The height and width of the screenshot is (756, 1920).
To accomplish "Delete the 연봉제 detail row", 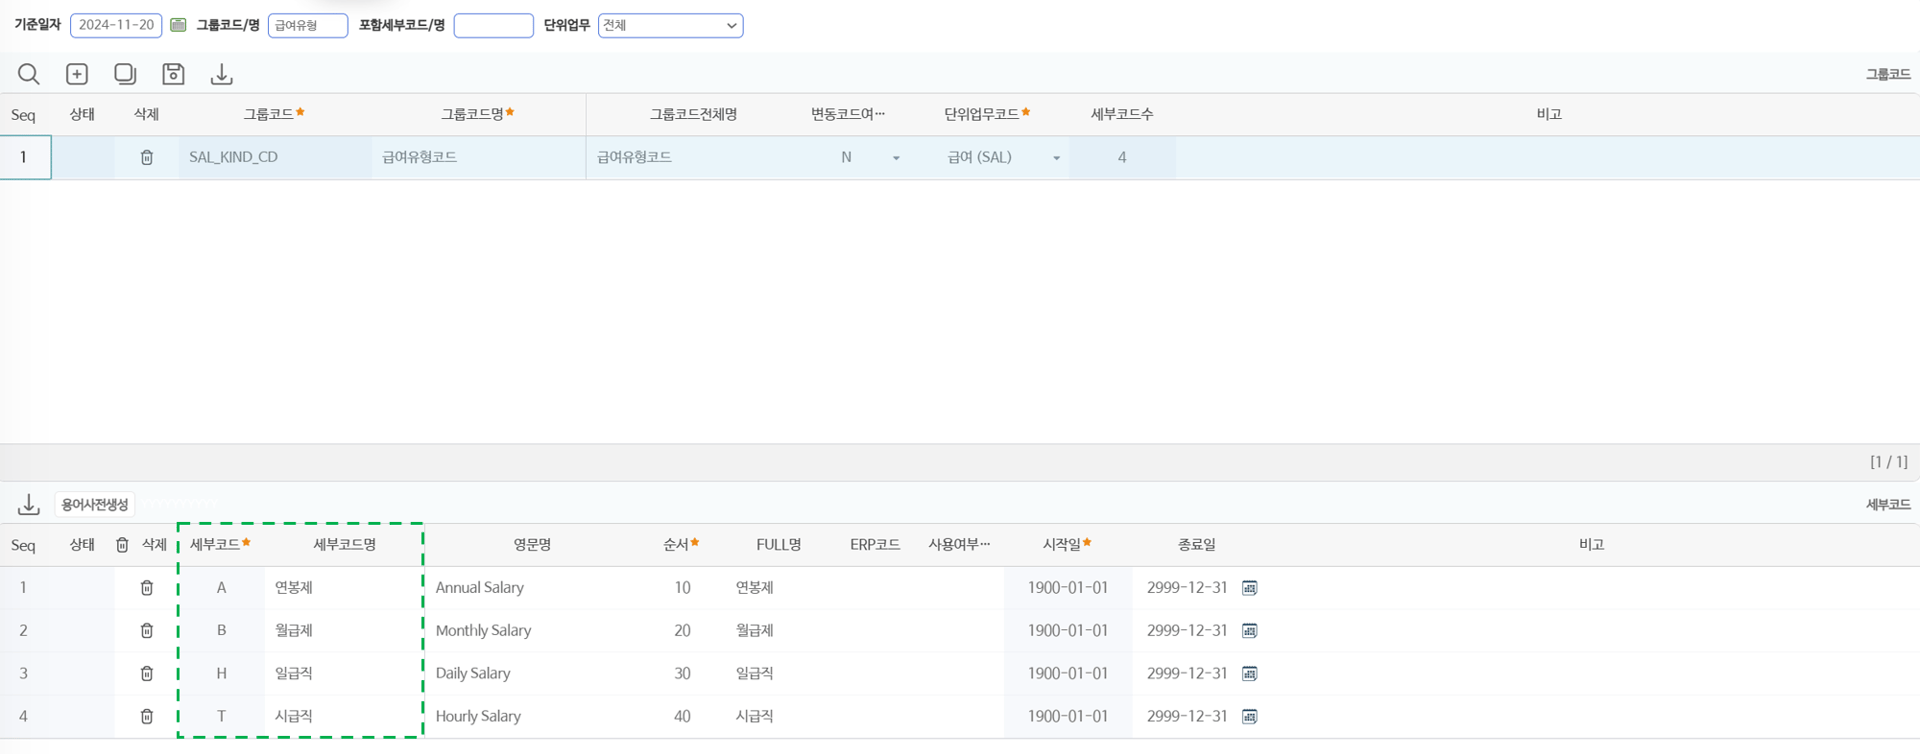I will [x=147, y=588].
